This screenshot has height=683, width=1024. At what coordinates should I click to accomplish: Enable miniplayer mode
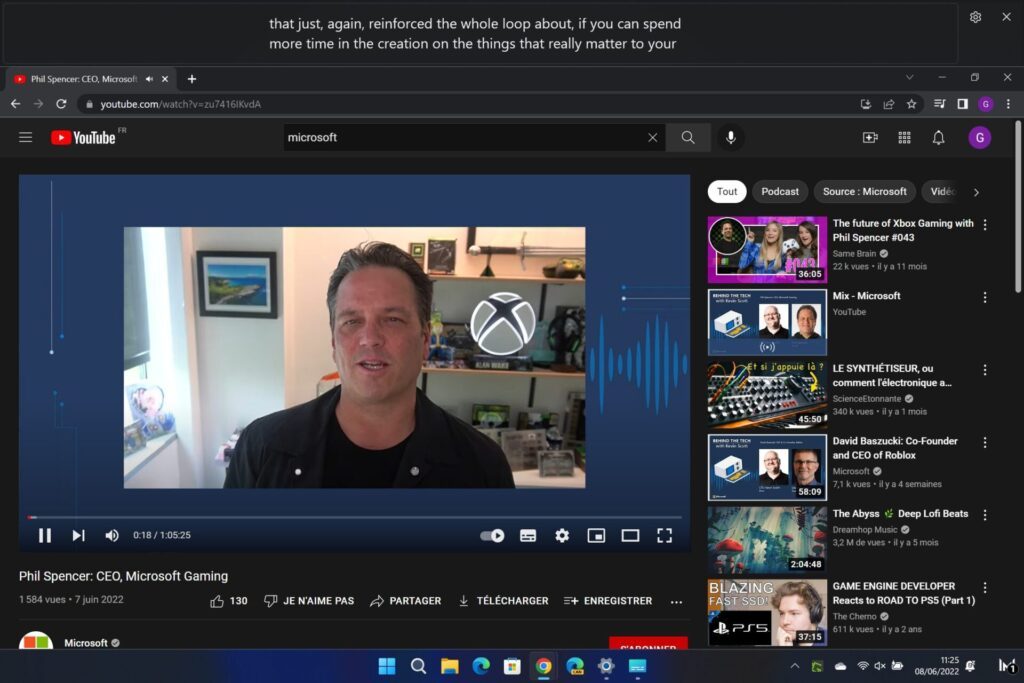(596, 535)
